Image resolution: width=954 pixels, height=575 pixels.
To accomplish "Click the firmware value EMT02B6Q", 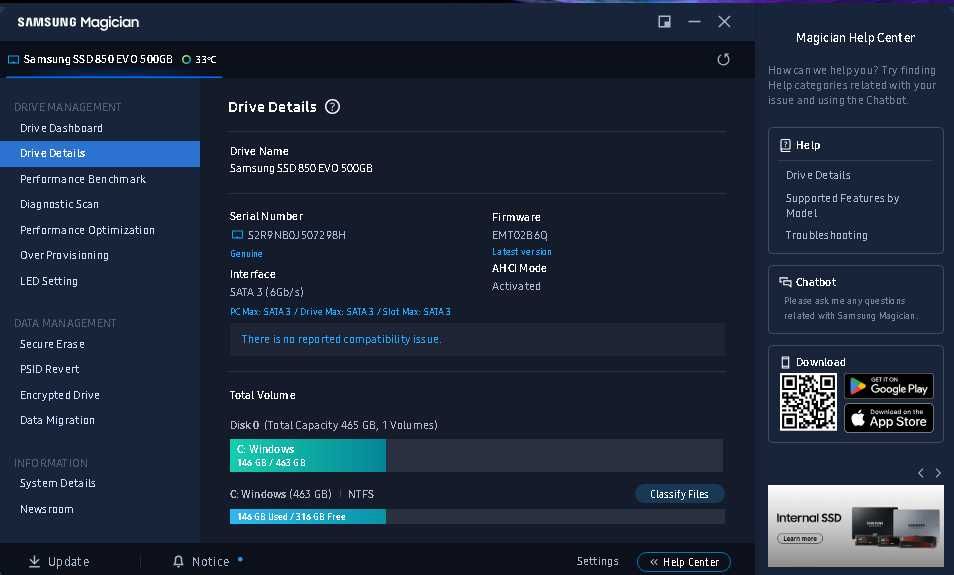I will pyautogui.click(x=520, y=235).
